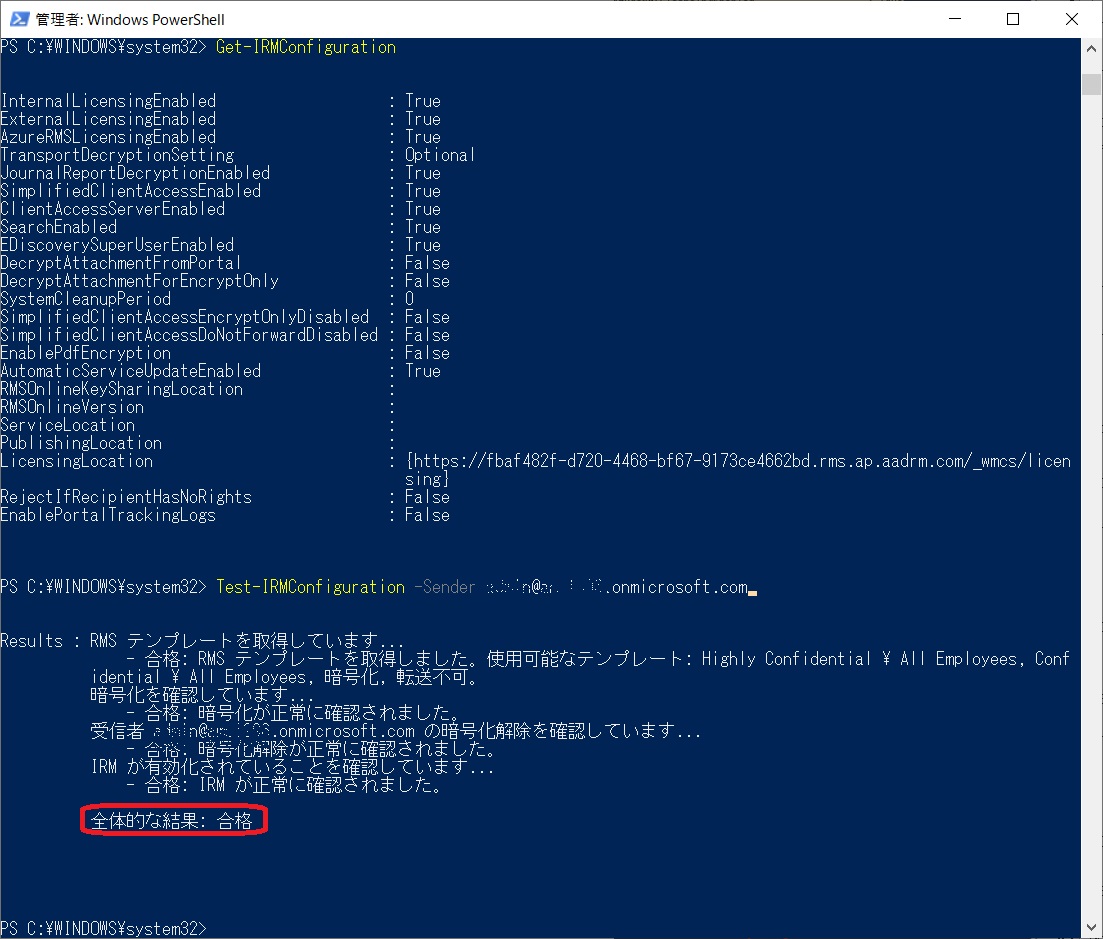Click RejectIfRecipientHasNoRights property name

click(126, 497)
